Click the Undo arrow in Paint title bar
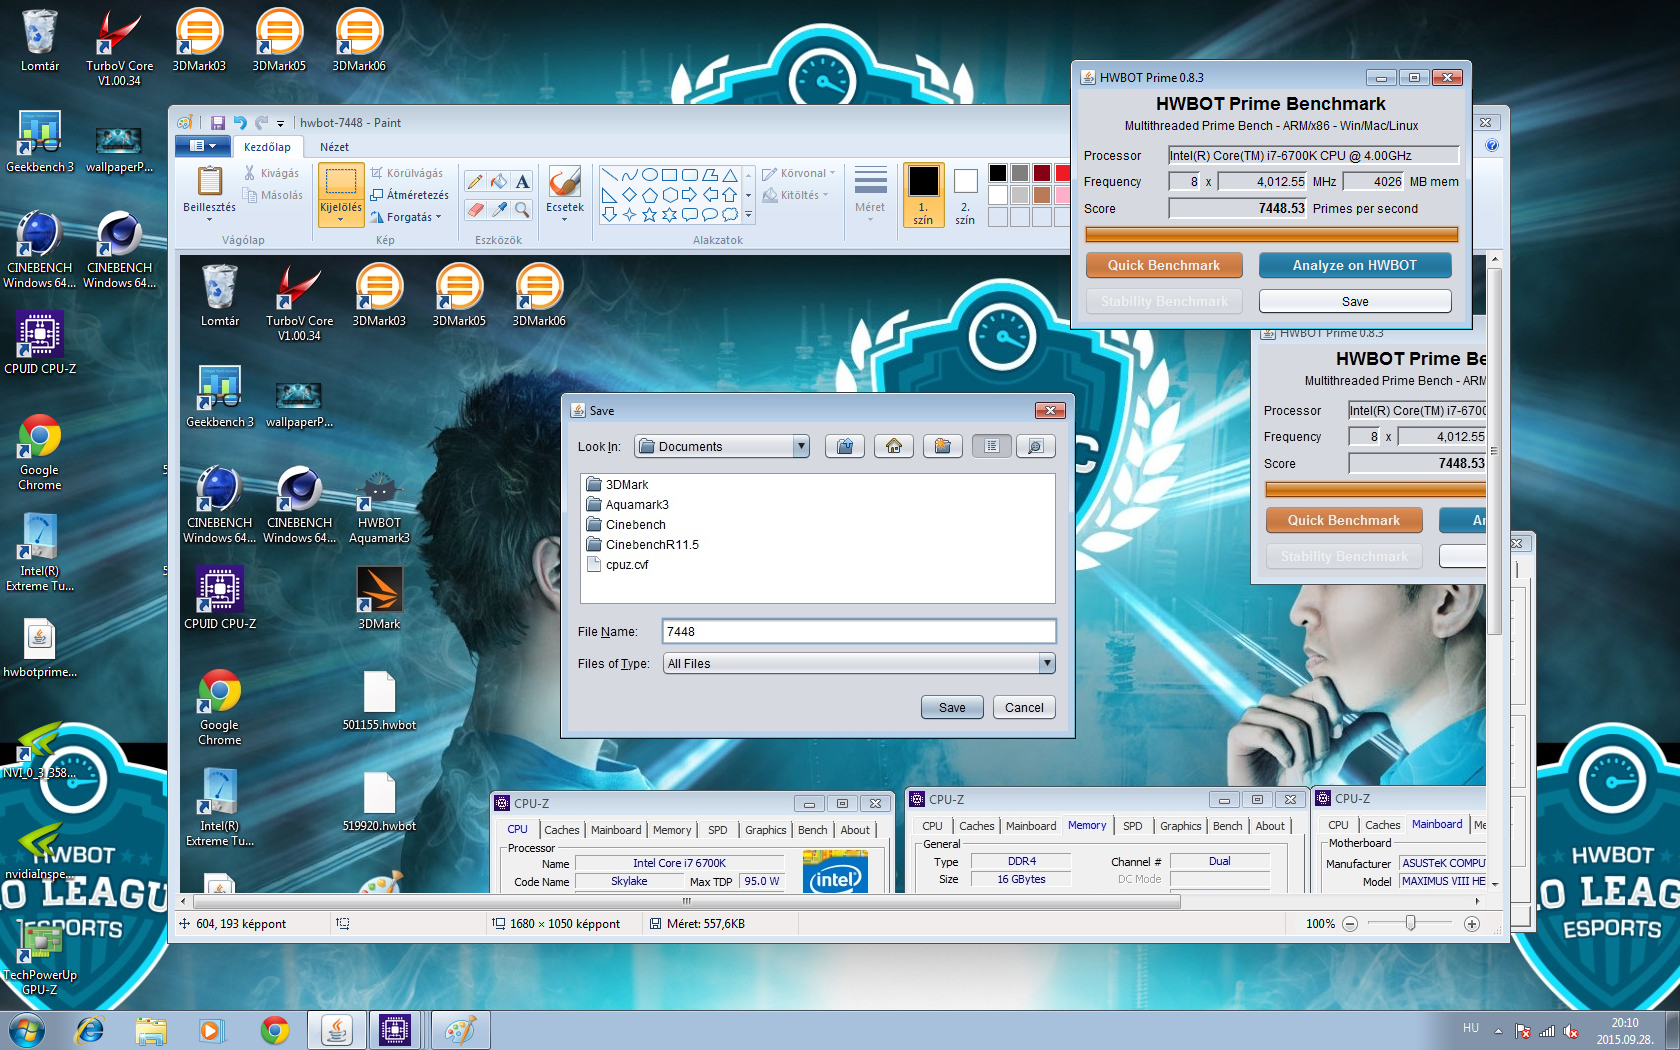 pos(240,123)
